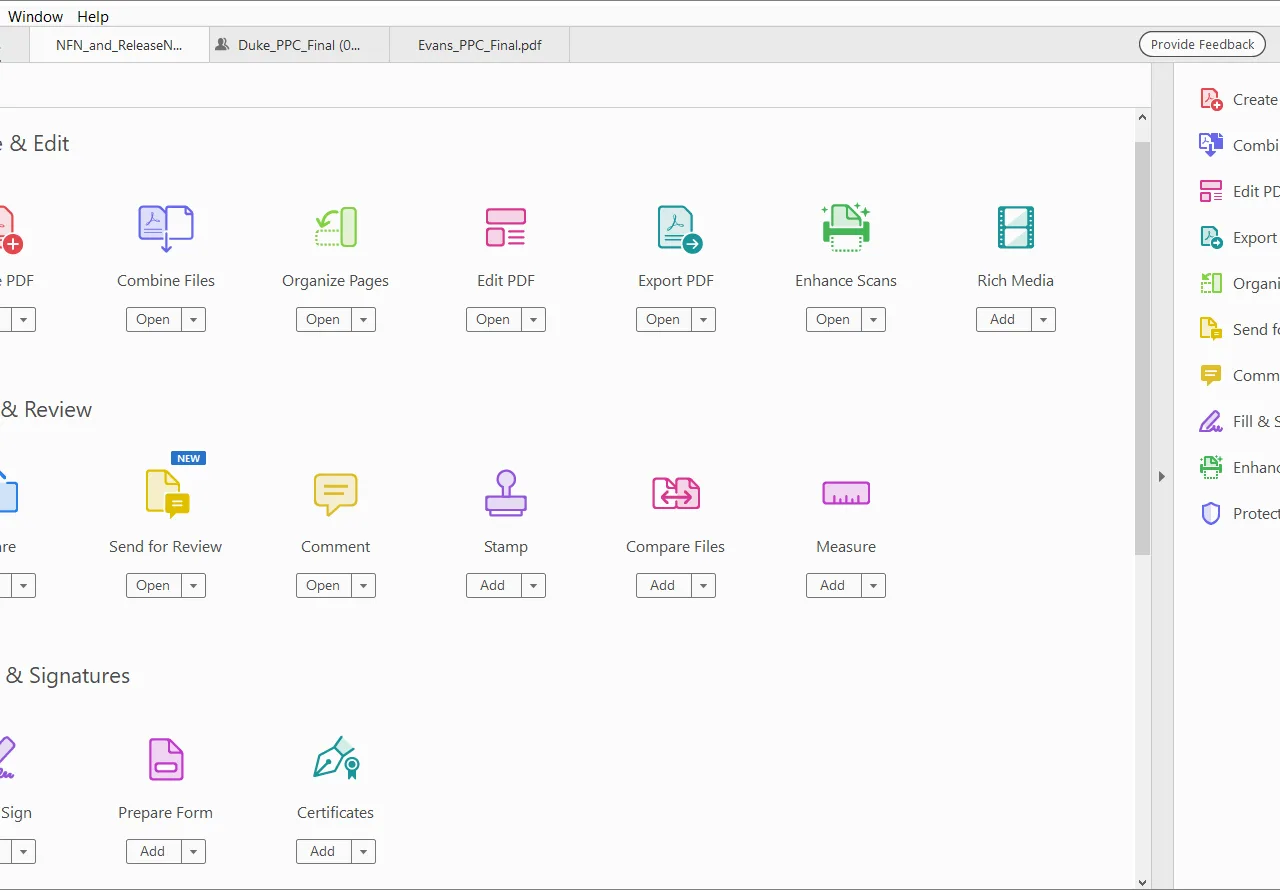This screenshot has height=890, width=1280.
Task: Select Enhance Scans icon in right pane
Action: 1211,467
